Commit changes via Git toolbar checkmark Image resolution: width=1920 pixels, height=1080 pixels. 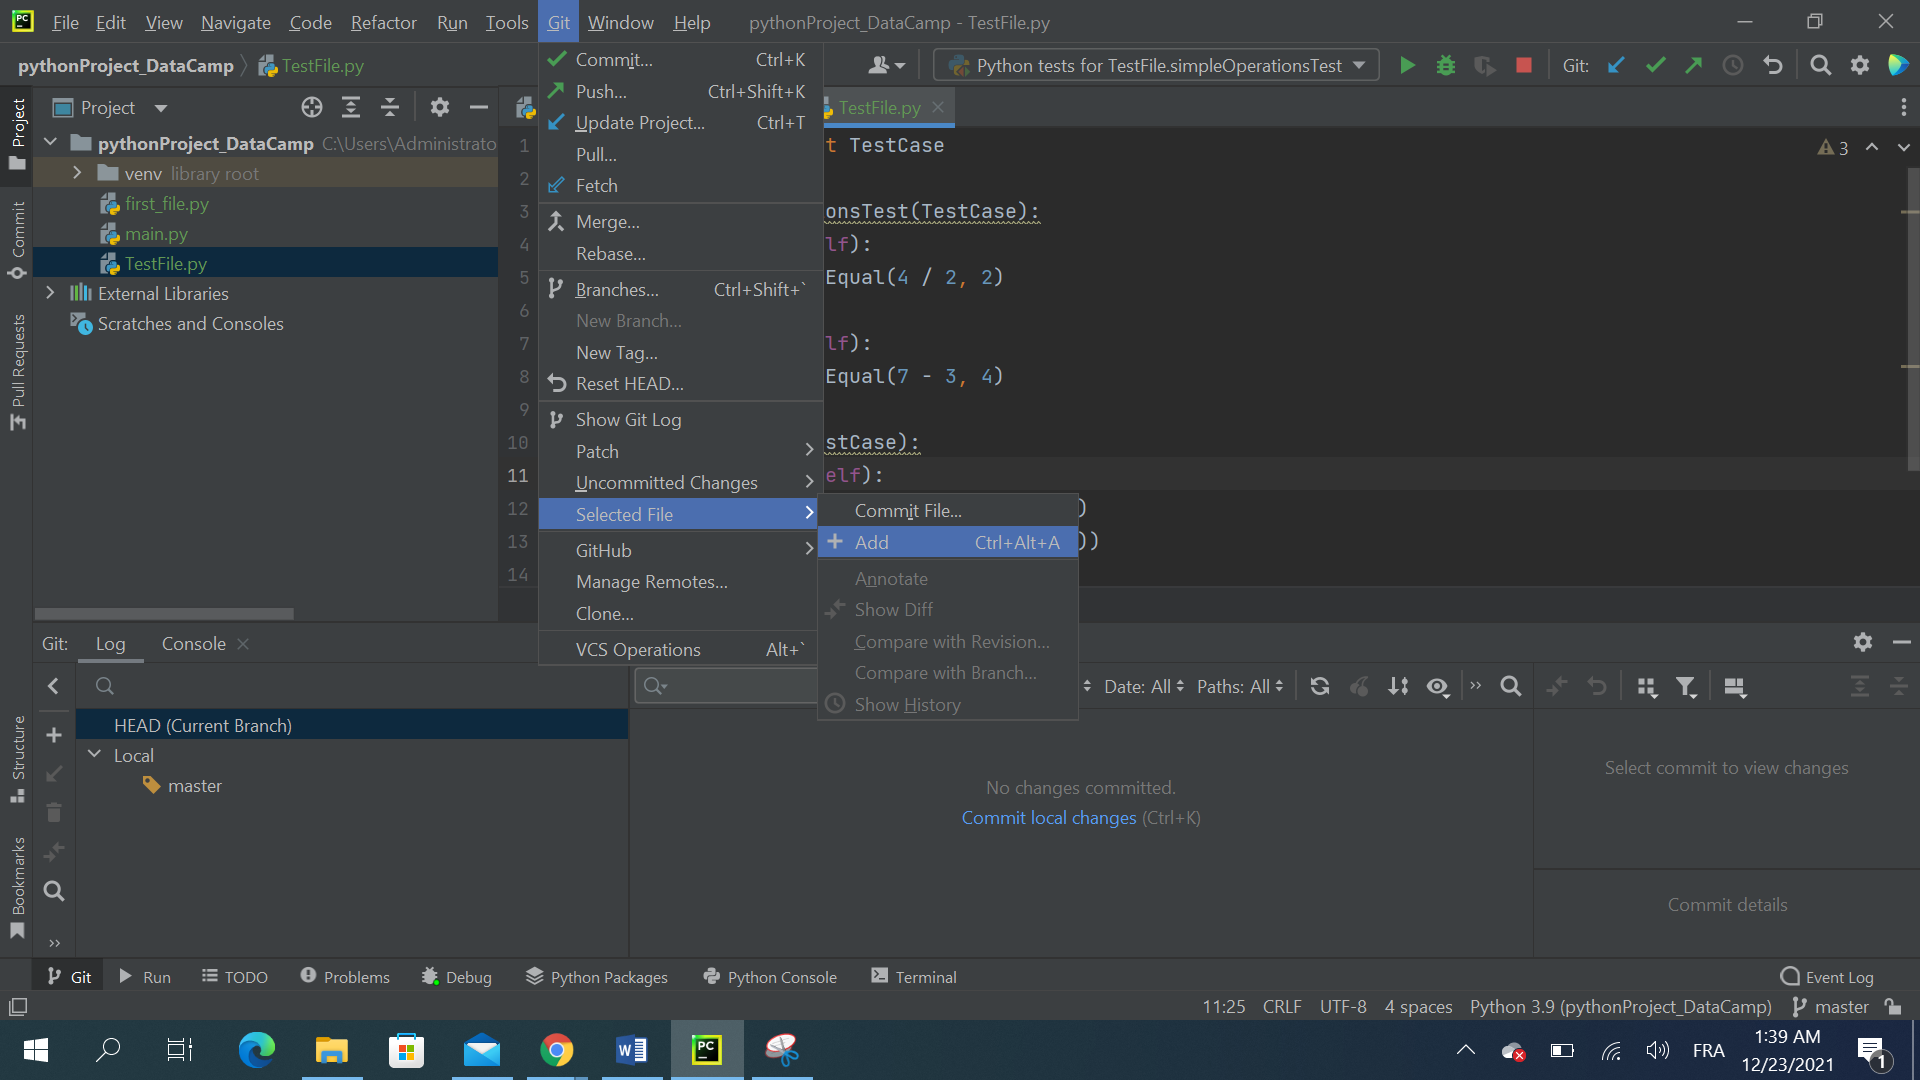[1655, 66]
